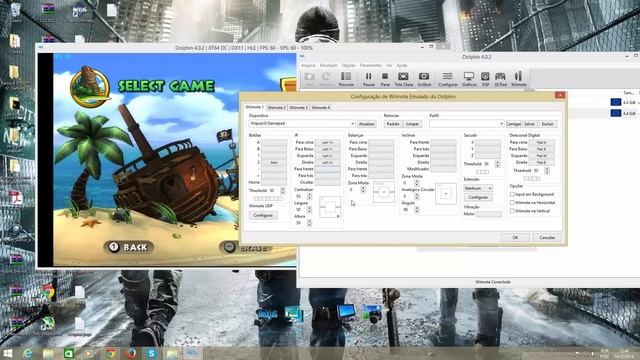Click the Wiimote toolbar icon
Image resolution: width=640 pixels, height=360 pixels.
pos(518,78)
